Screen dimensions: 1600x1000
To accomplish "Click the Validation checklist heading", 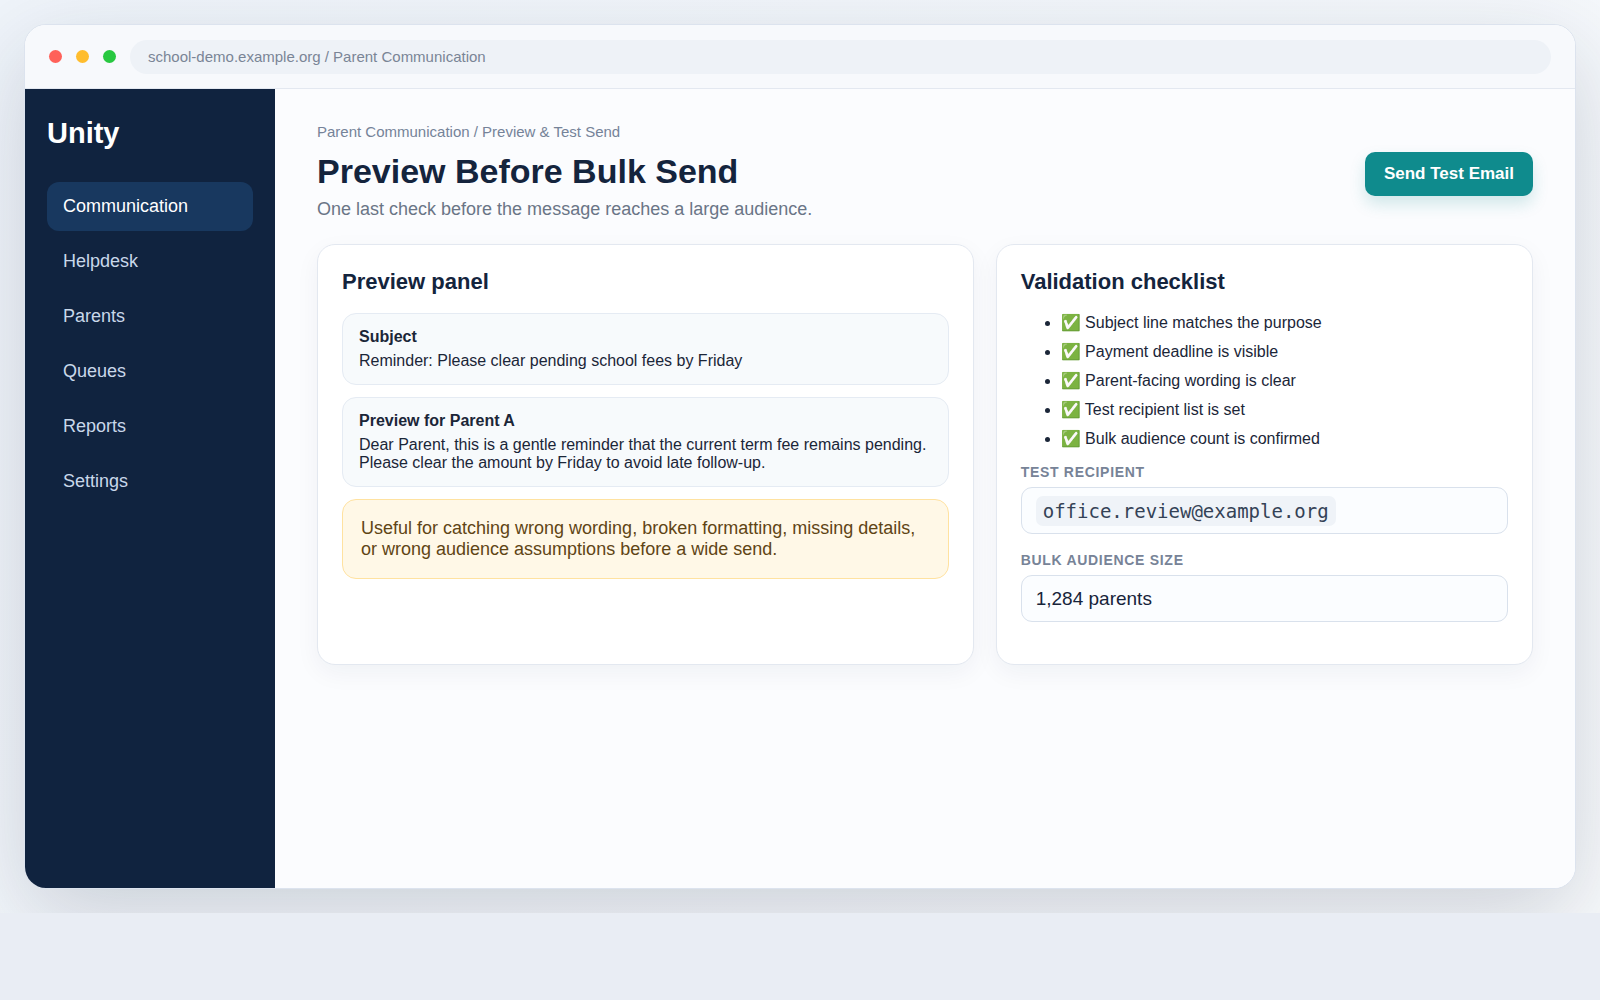I will tap(1122, 282).
